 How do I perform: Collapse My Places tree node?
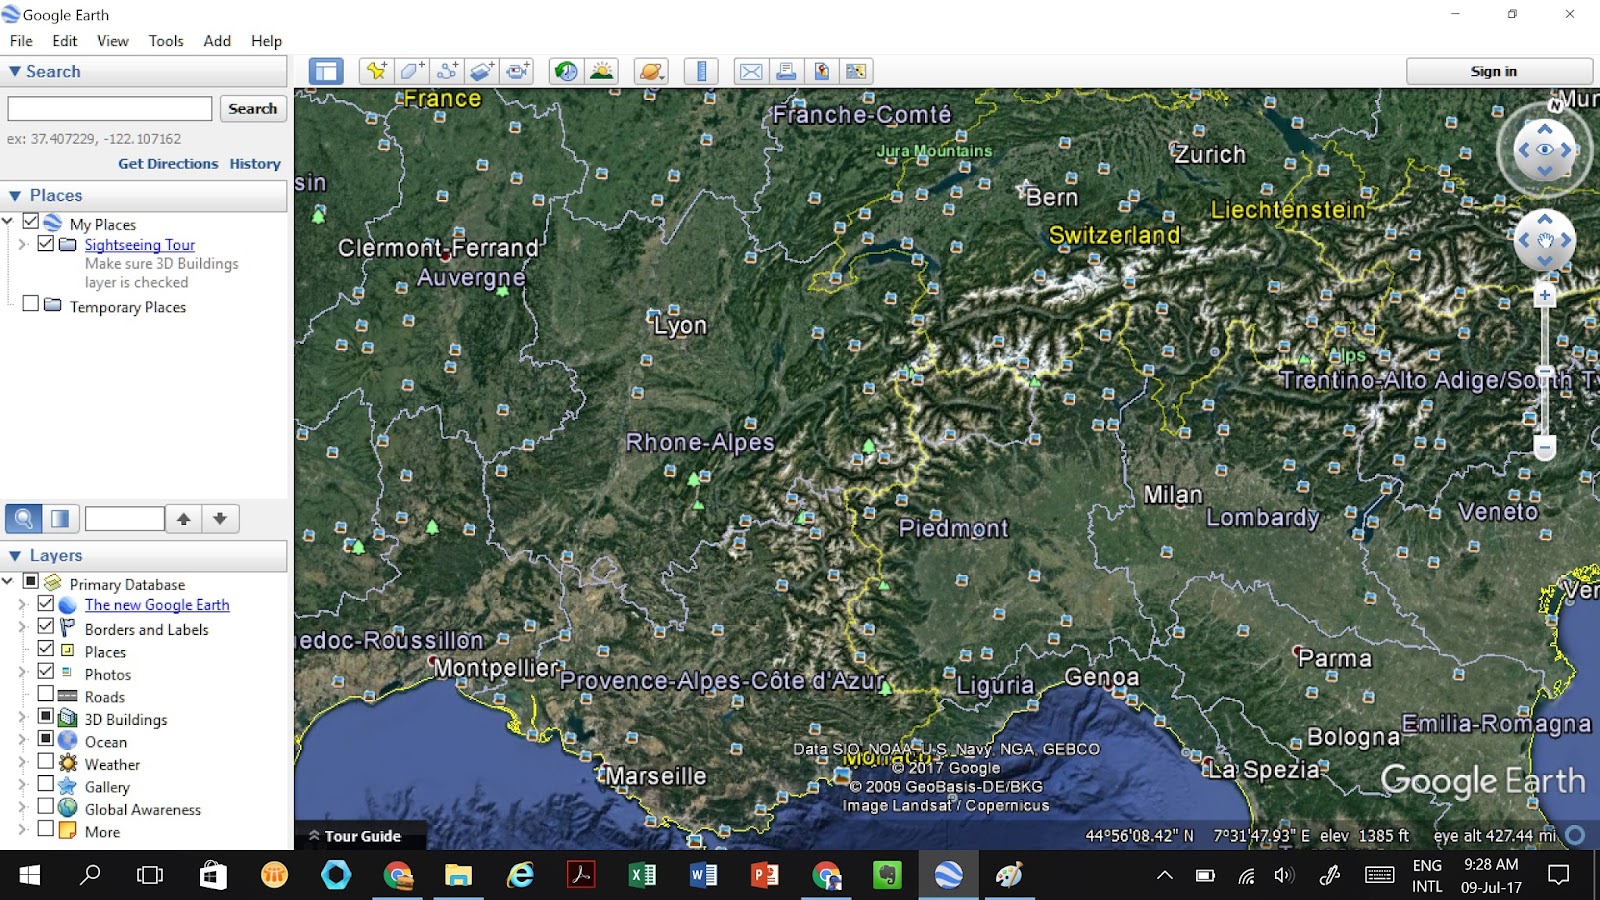click(x=8, y=222)
